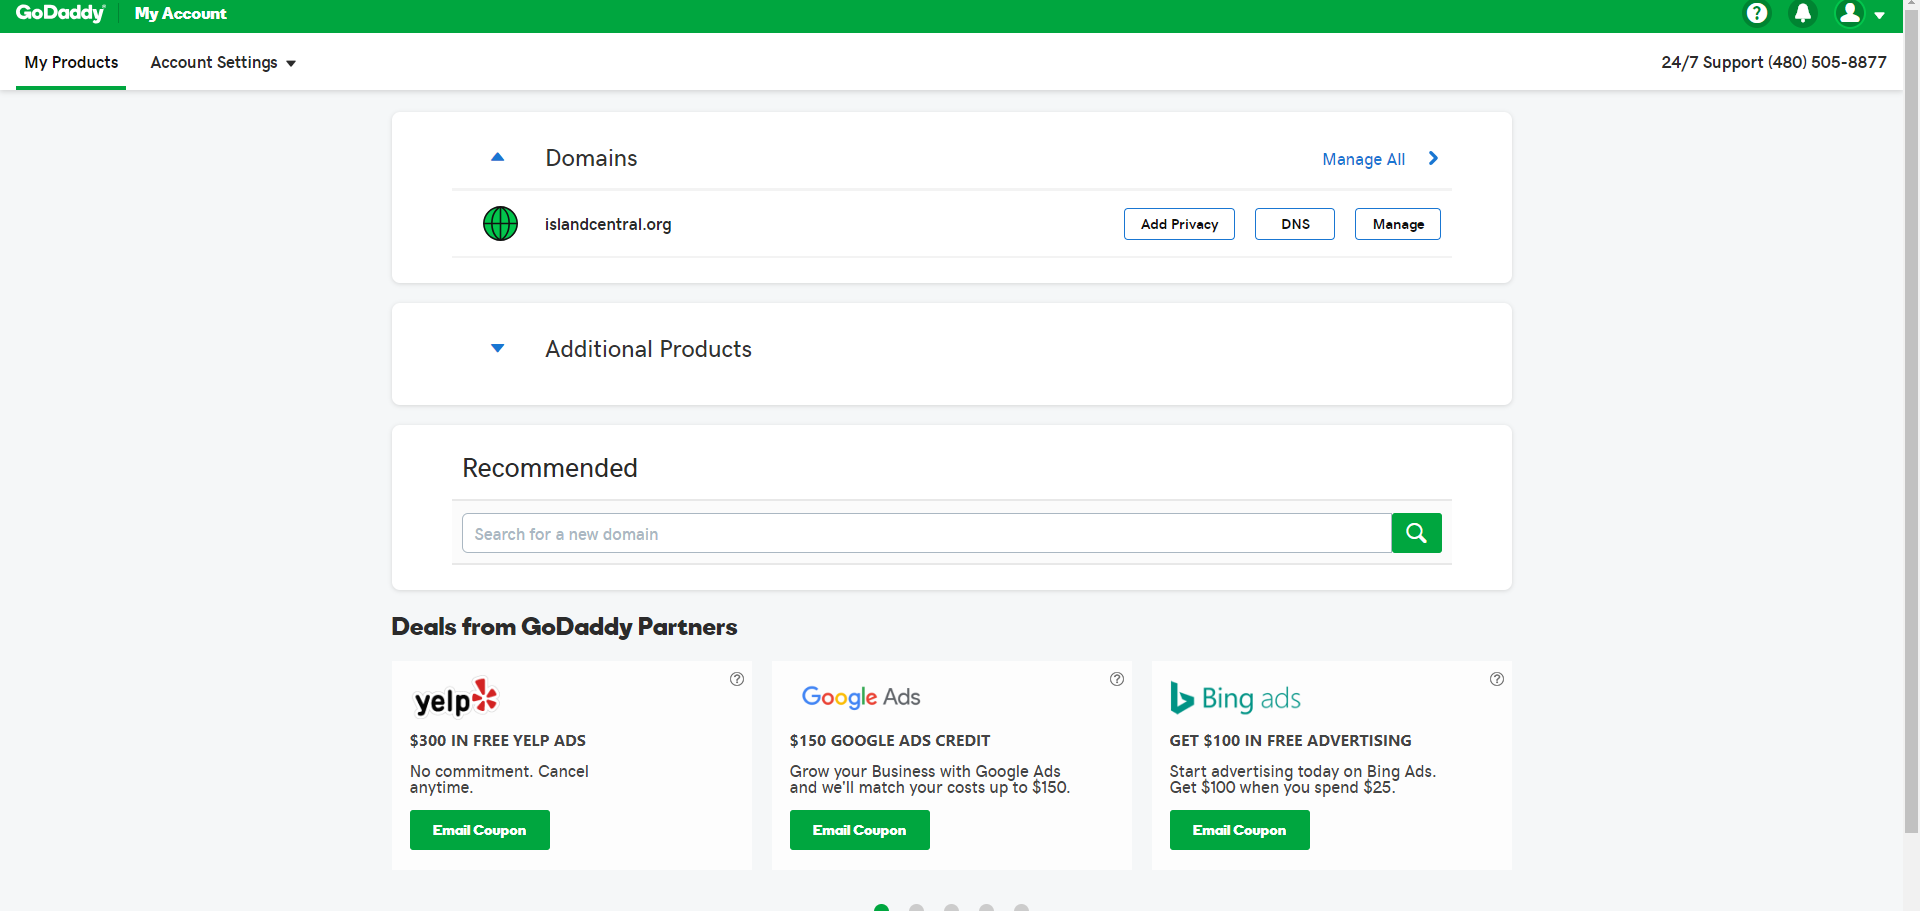This screenshot has width=1920, height=911.
Task: Click My Account in the header
Action: [181, 14]
